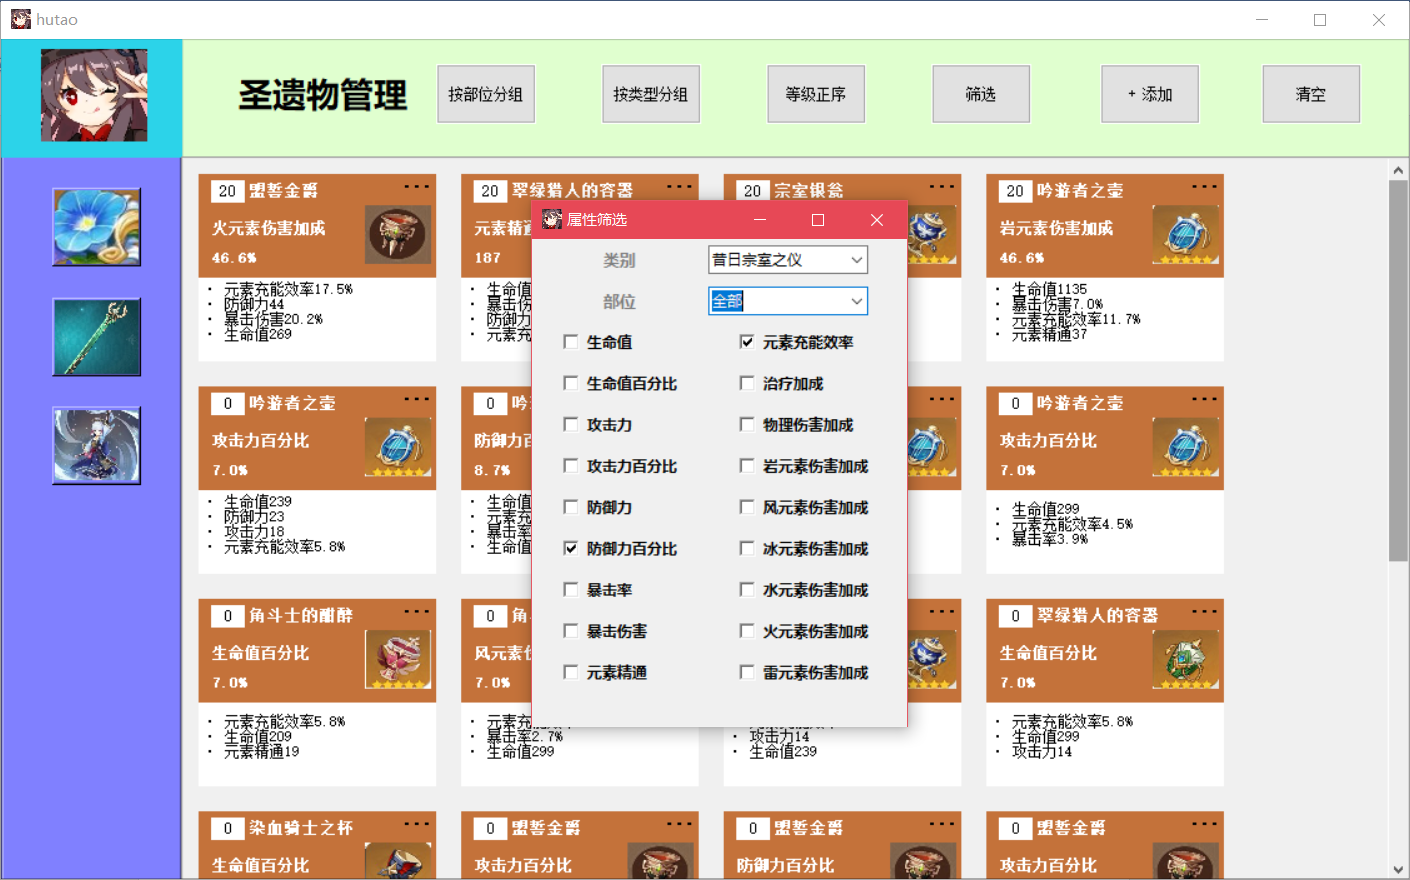Open ... menu on 岩元素伤害加成 吟游者之壶 card
1410x880 pixels.
tap(1205, 187)
